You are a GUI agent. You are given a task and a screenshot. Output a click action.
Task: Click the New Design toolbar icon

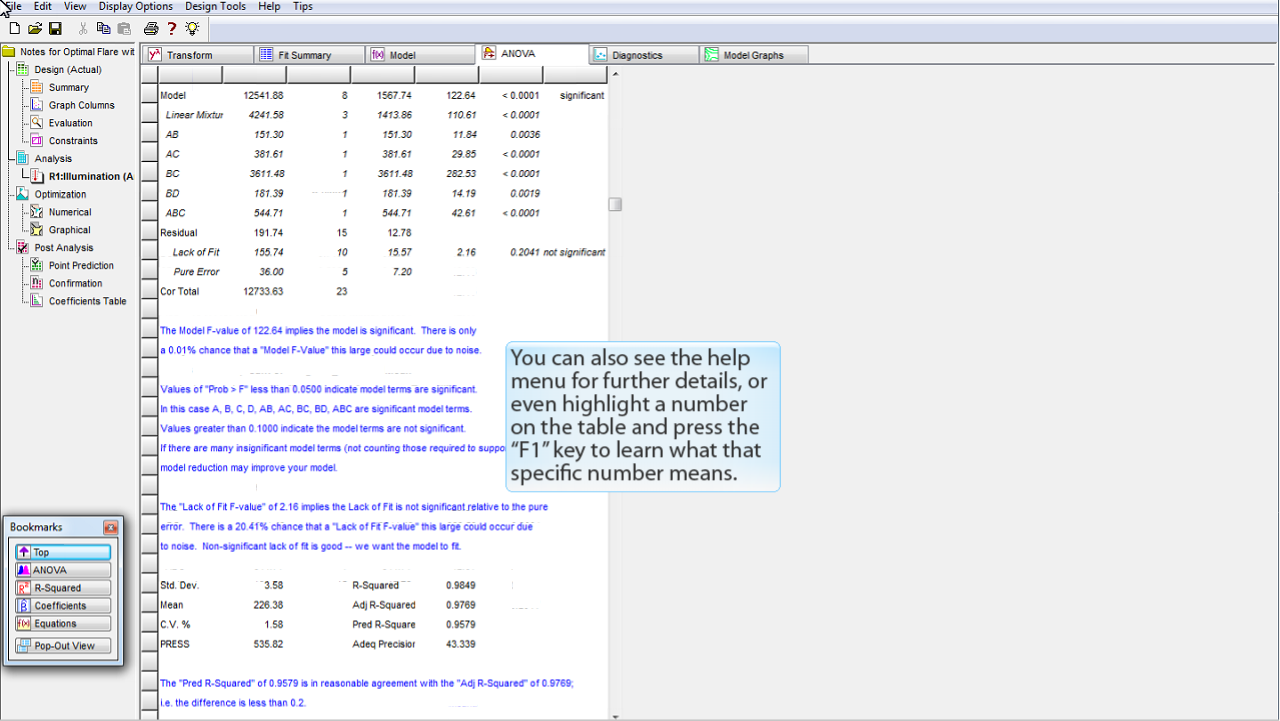point(14,29)
